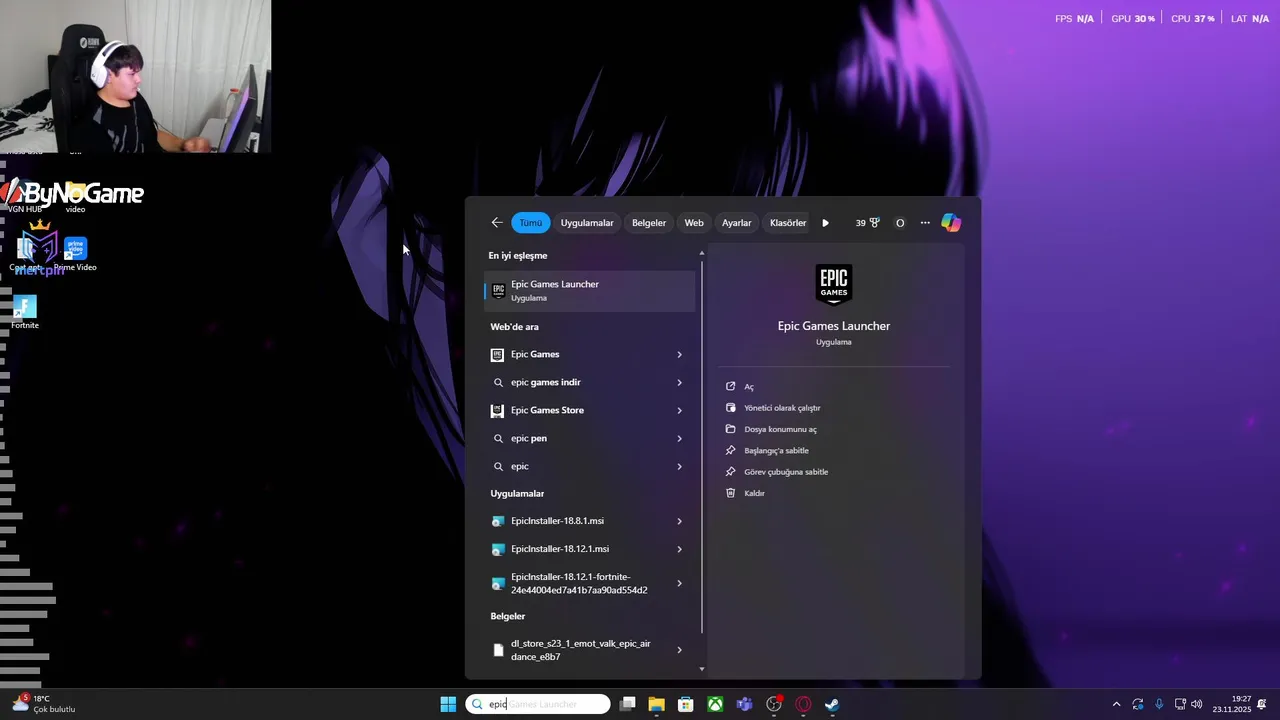The height and width of the screenshot is (720, 1280).
Task: Expand the 'epic' search suggestion chevron
Action: (679, 466)
